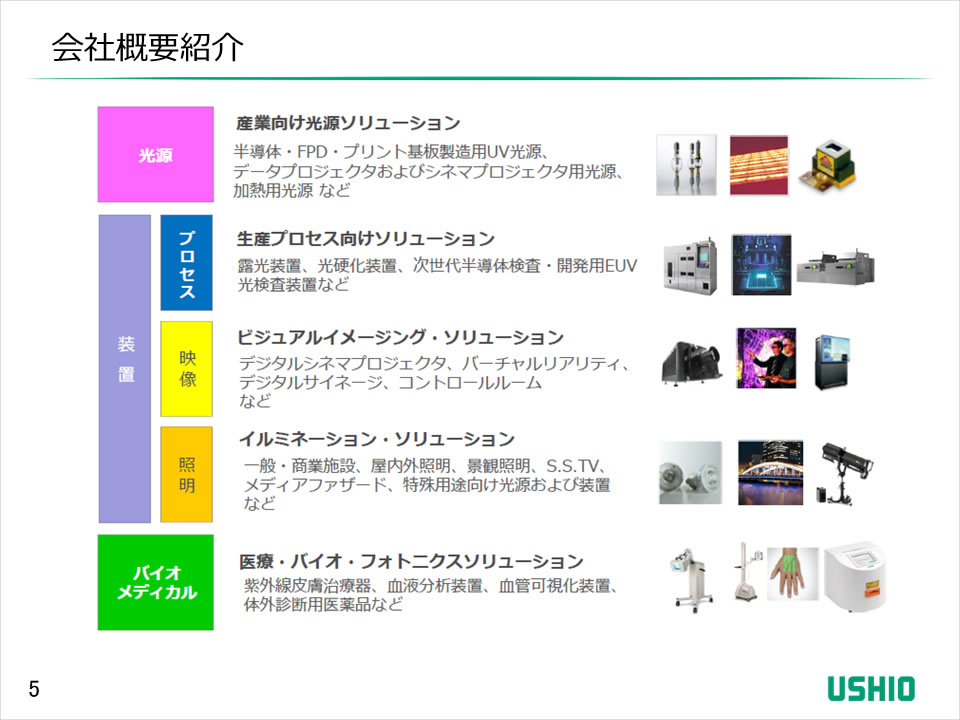Viewport: 960px width, 720px height.
Task: Select the orange 照明 category block
Action: [186, 474]
